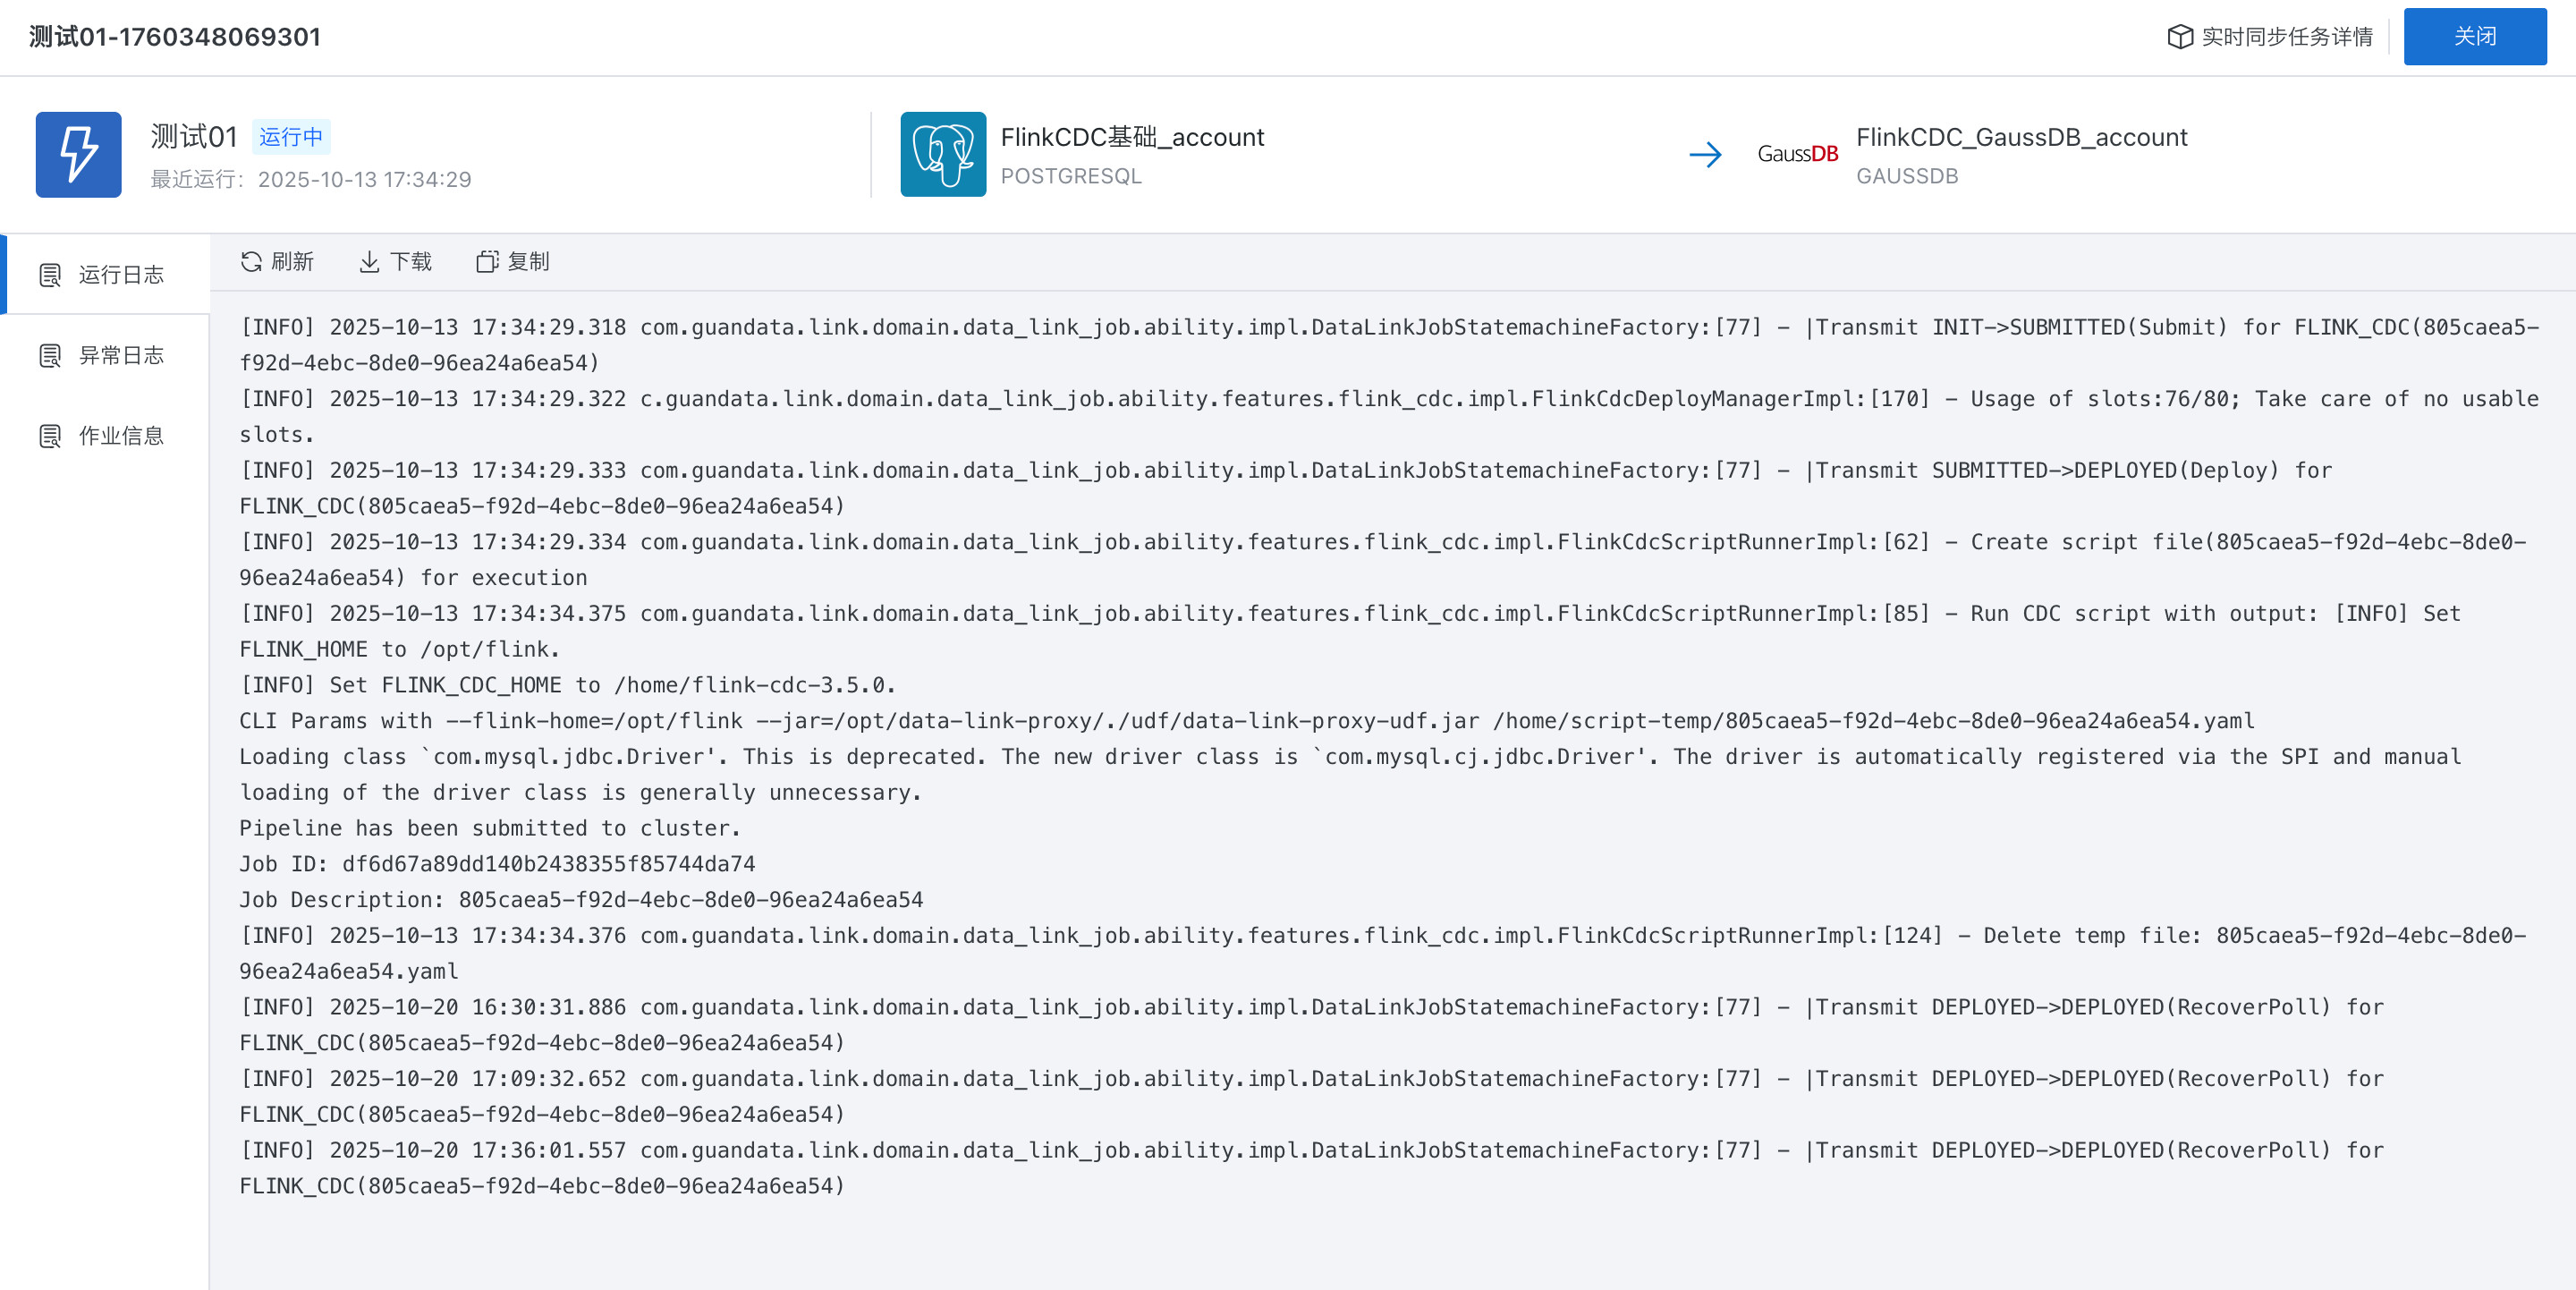This screenshot has height=1290, width=2576.
Task: Open 实时同步任务详情 link
Action: click(x=2286, y=37)
